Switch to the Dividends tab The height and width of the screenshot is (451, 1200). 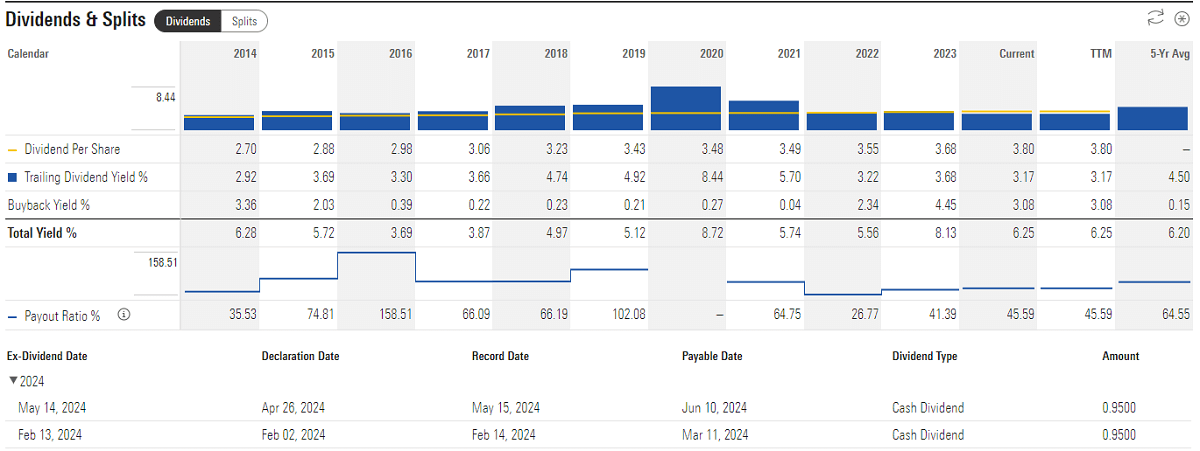click(187, 20)
